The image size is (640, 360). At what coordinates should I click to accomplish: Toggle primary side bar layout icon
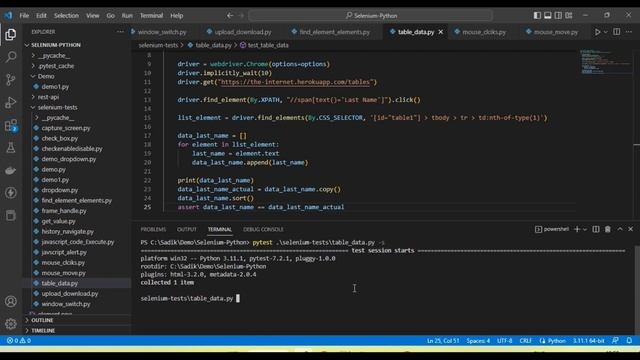(x=537, y=16)
